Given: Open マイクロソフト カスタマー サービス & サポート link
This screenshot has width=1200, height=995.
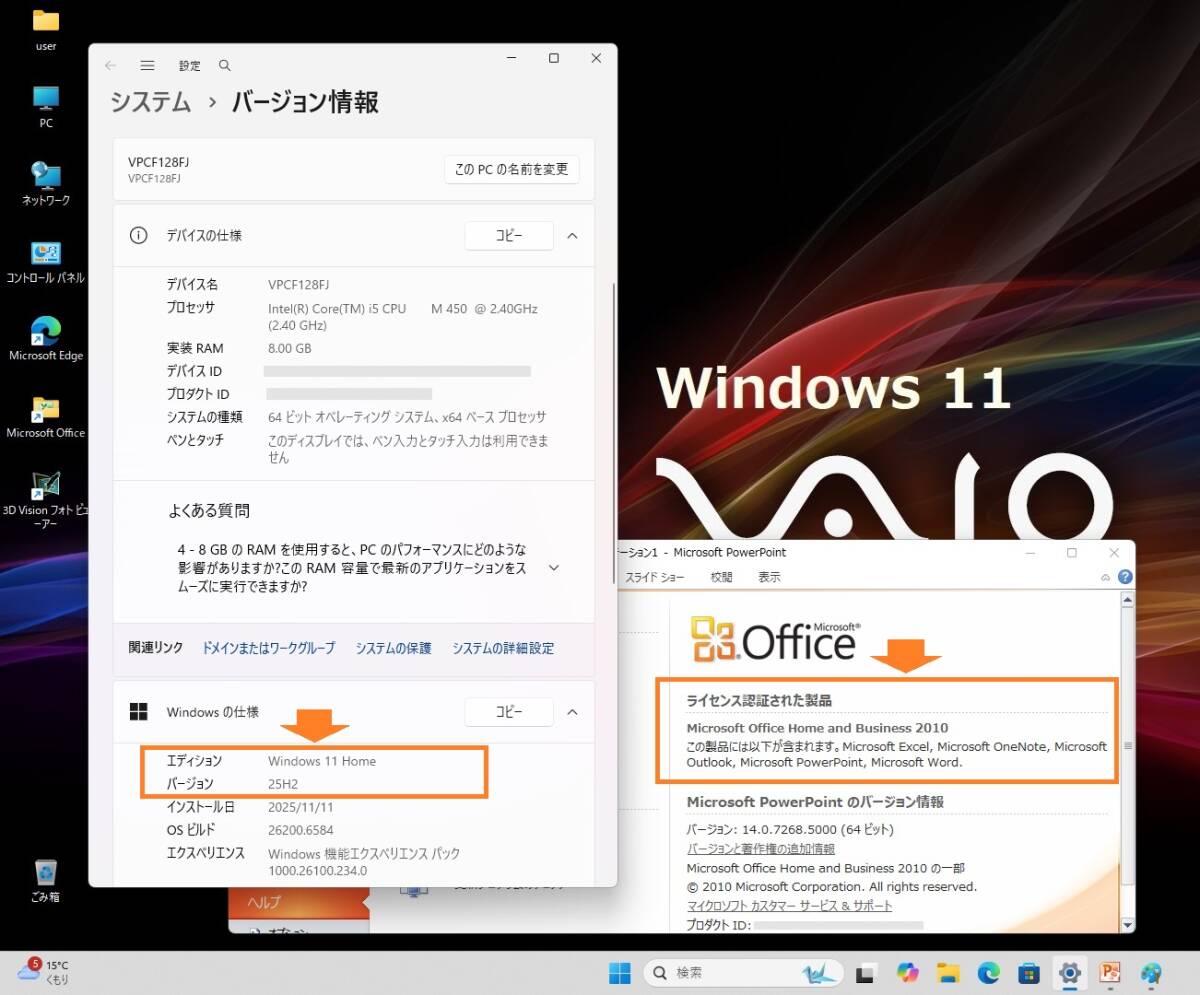Looking at the screenshot, I should (x=789, y=905).
